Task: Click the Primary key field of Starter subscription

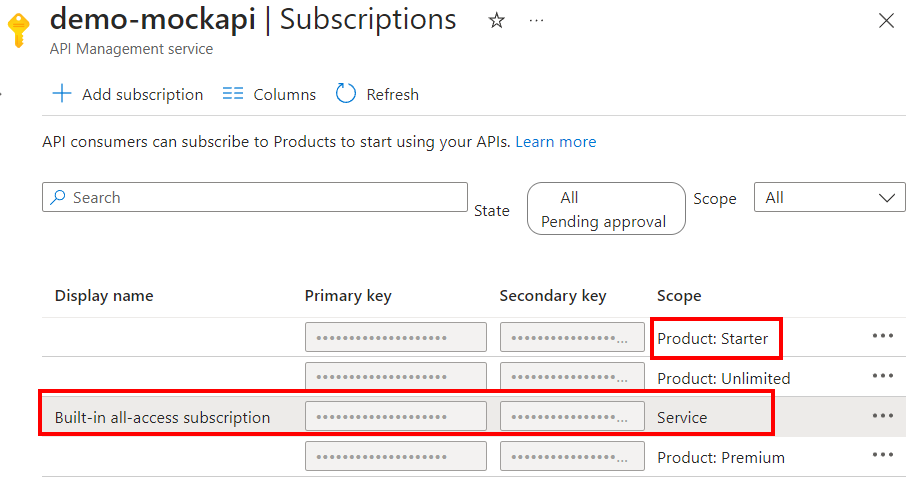Action: (x=396, y=337)
